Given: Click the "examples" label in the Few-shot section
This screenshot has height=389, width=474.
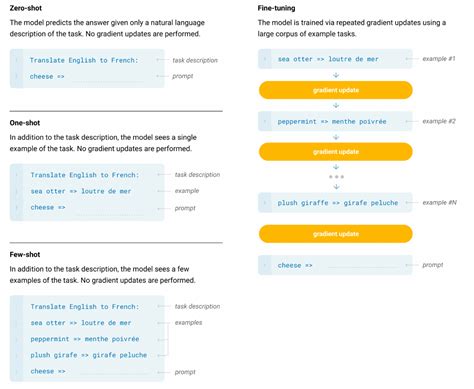Looking at the screenshot, I should pos(188,323).
